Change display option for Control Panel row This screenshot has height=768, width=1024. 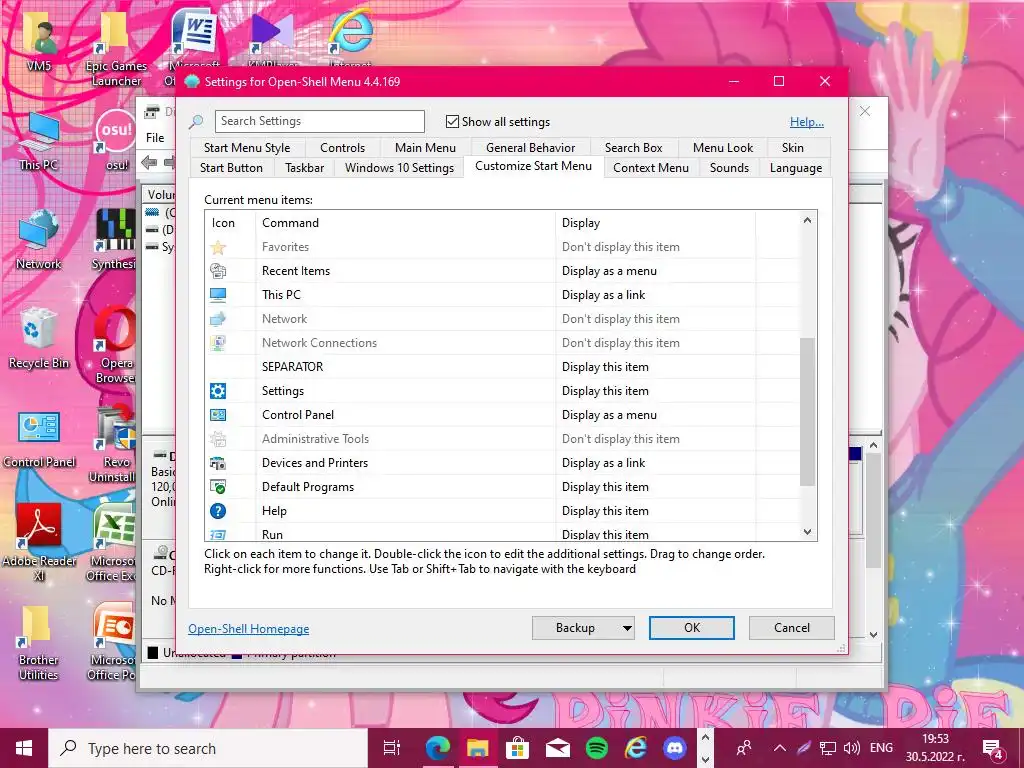pyautogui.click(x=609, y=415)
